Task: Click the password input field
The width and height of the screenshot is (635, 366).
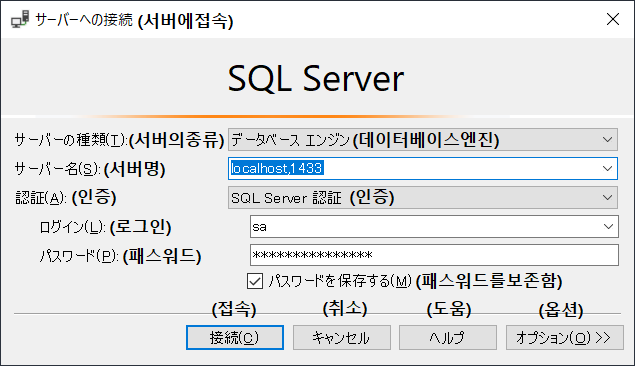Action: click(434, 255)
